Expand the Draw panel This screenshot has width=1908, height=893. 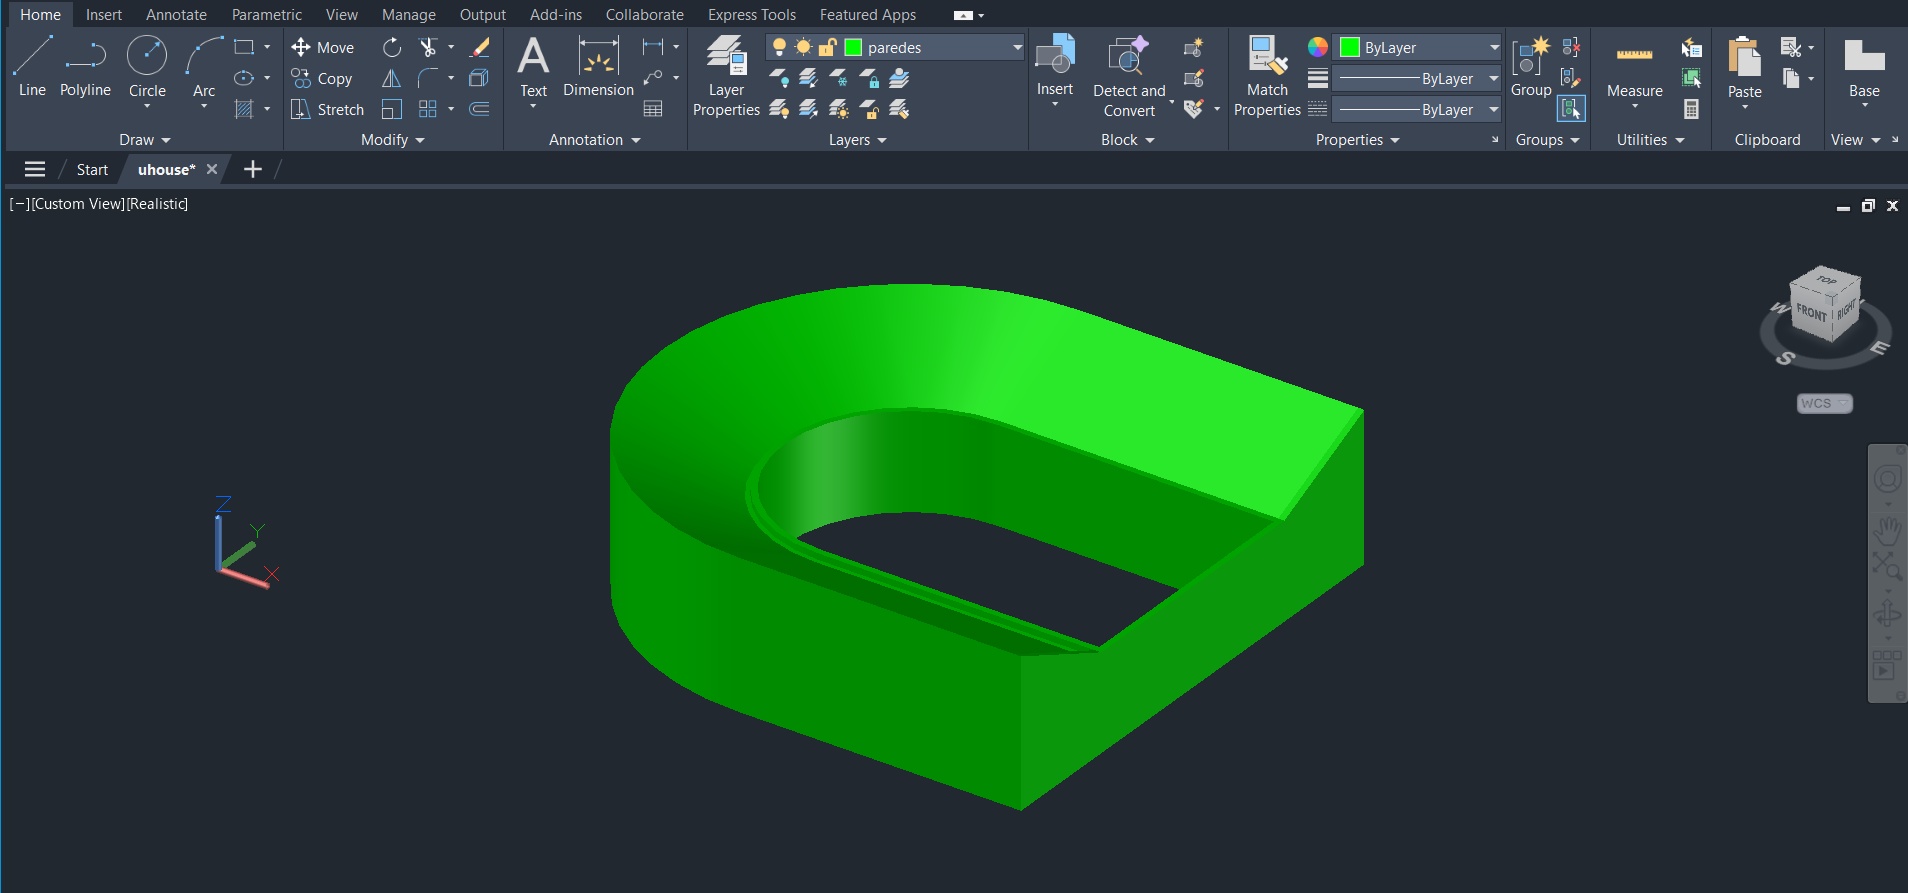[x=145, y=140]
